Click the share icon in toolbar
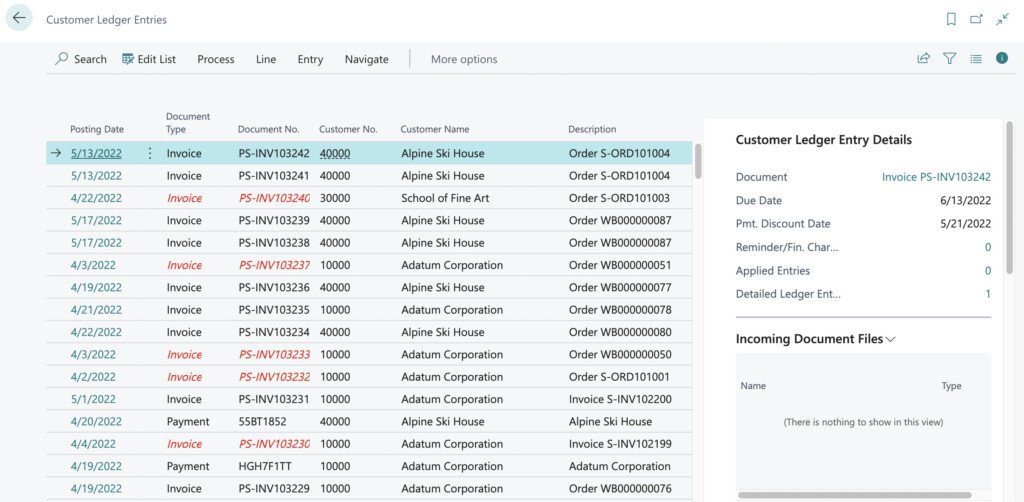1024x502 pixels. [x=923, y=59]
